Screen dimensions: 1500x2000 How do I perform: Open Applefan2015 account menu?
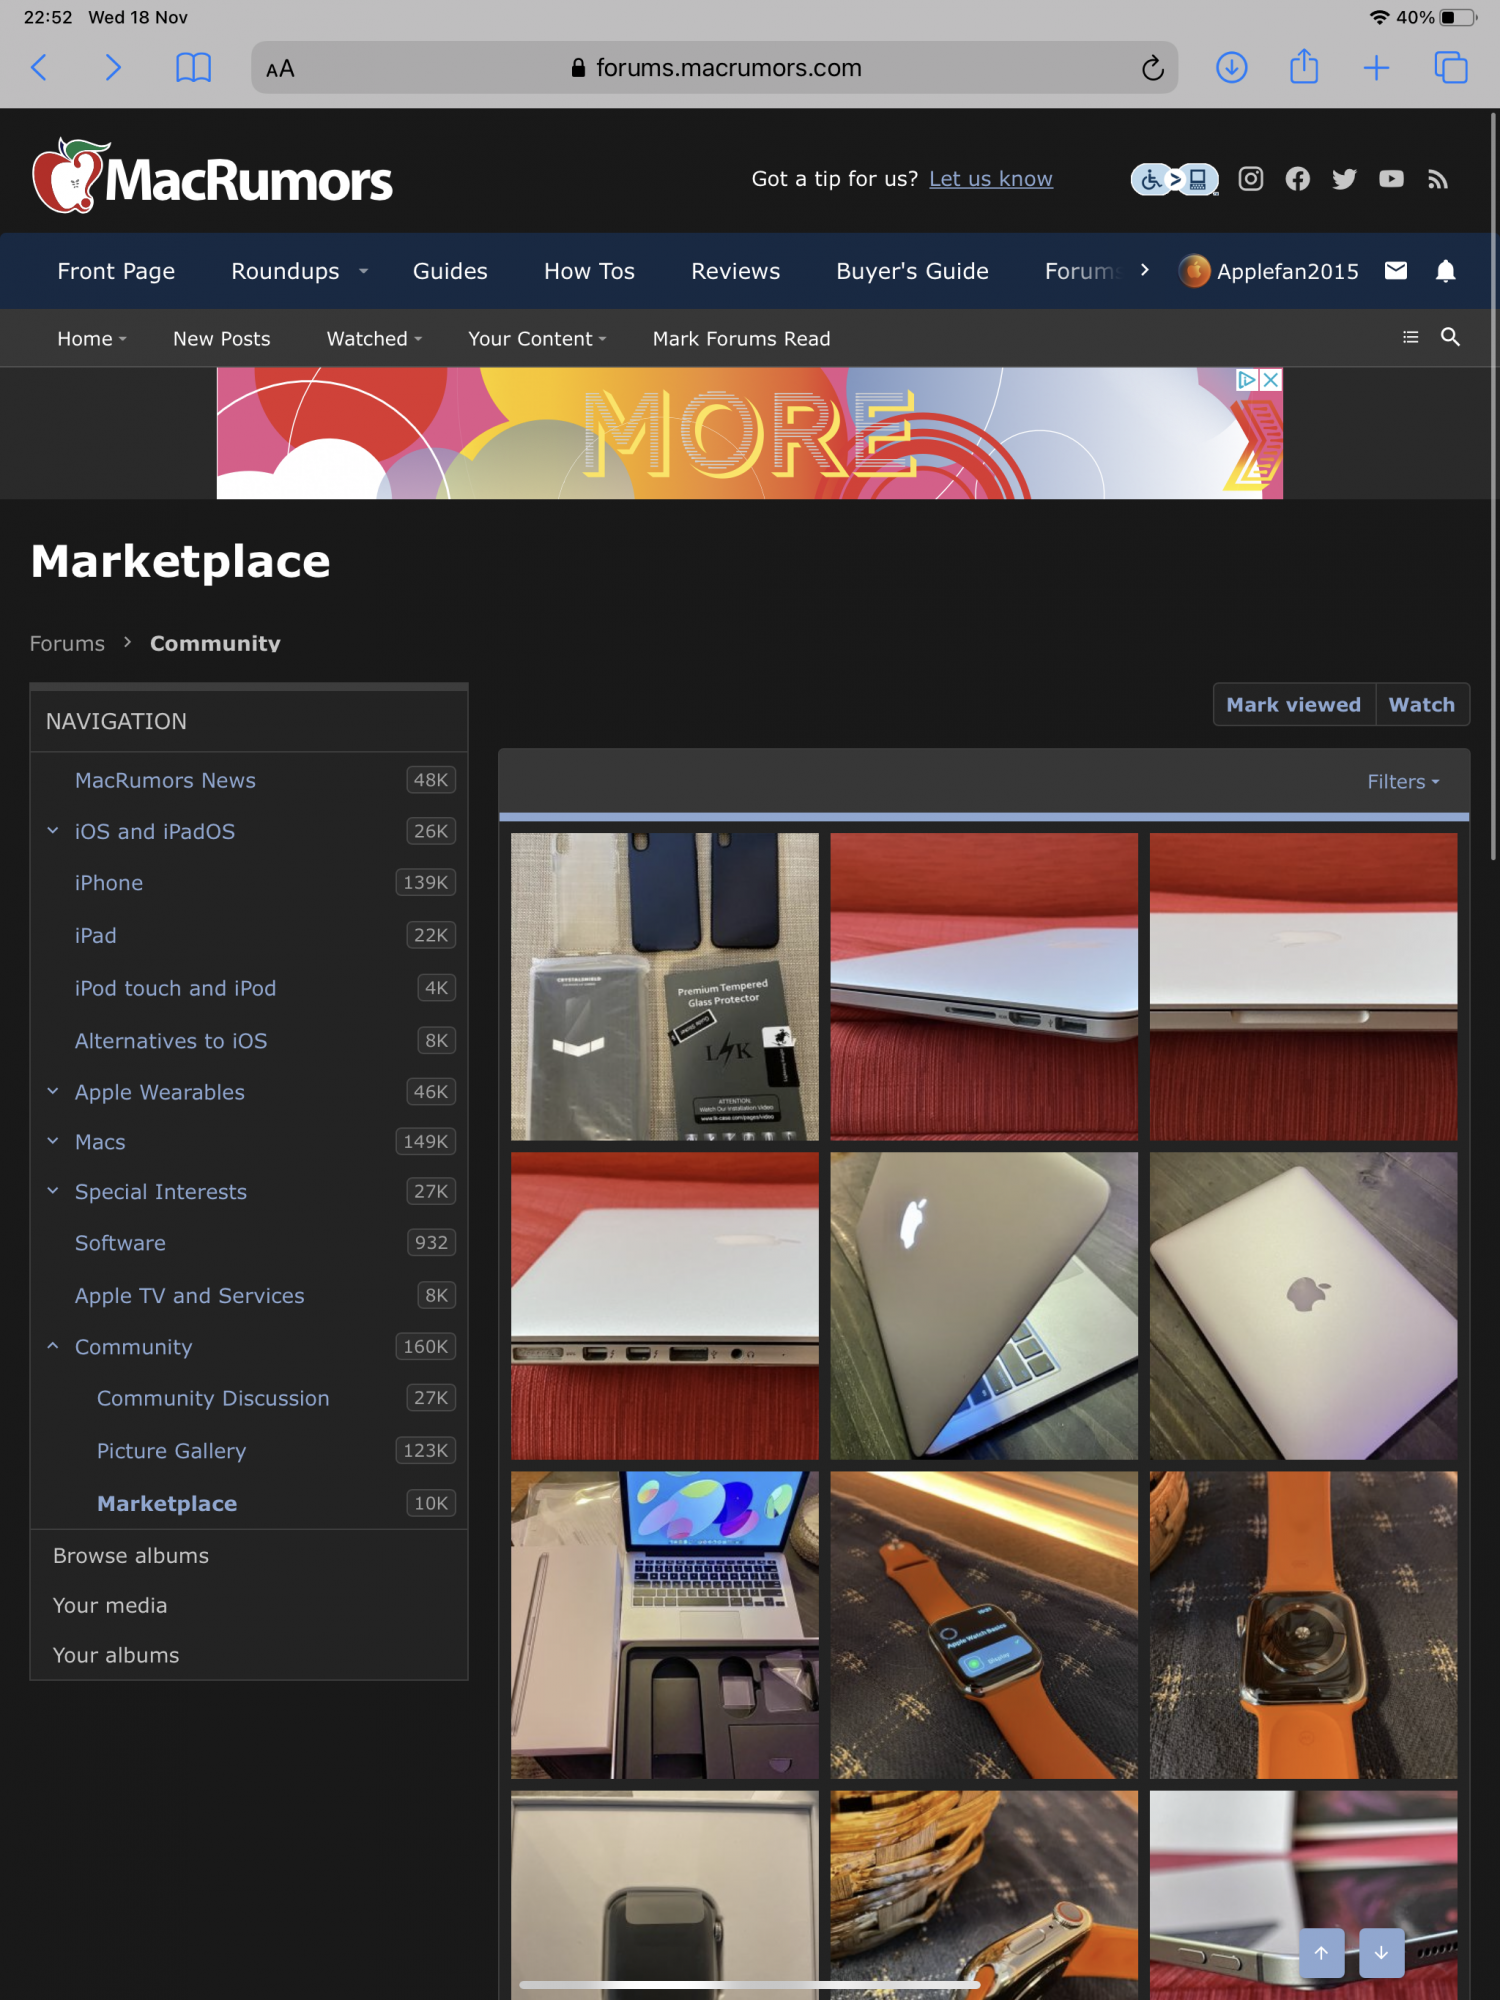point(1268,271)
